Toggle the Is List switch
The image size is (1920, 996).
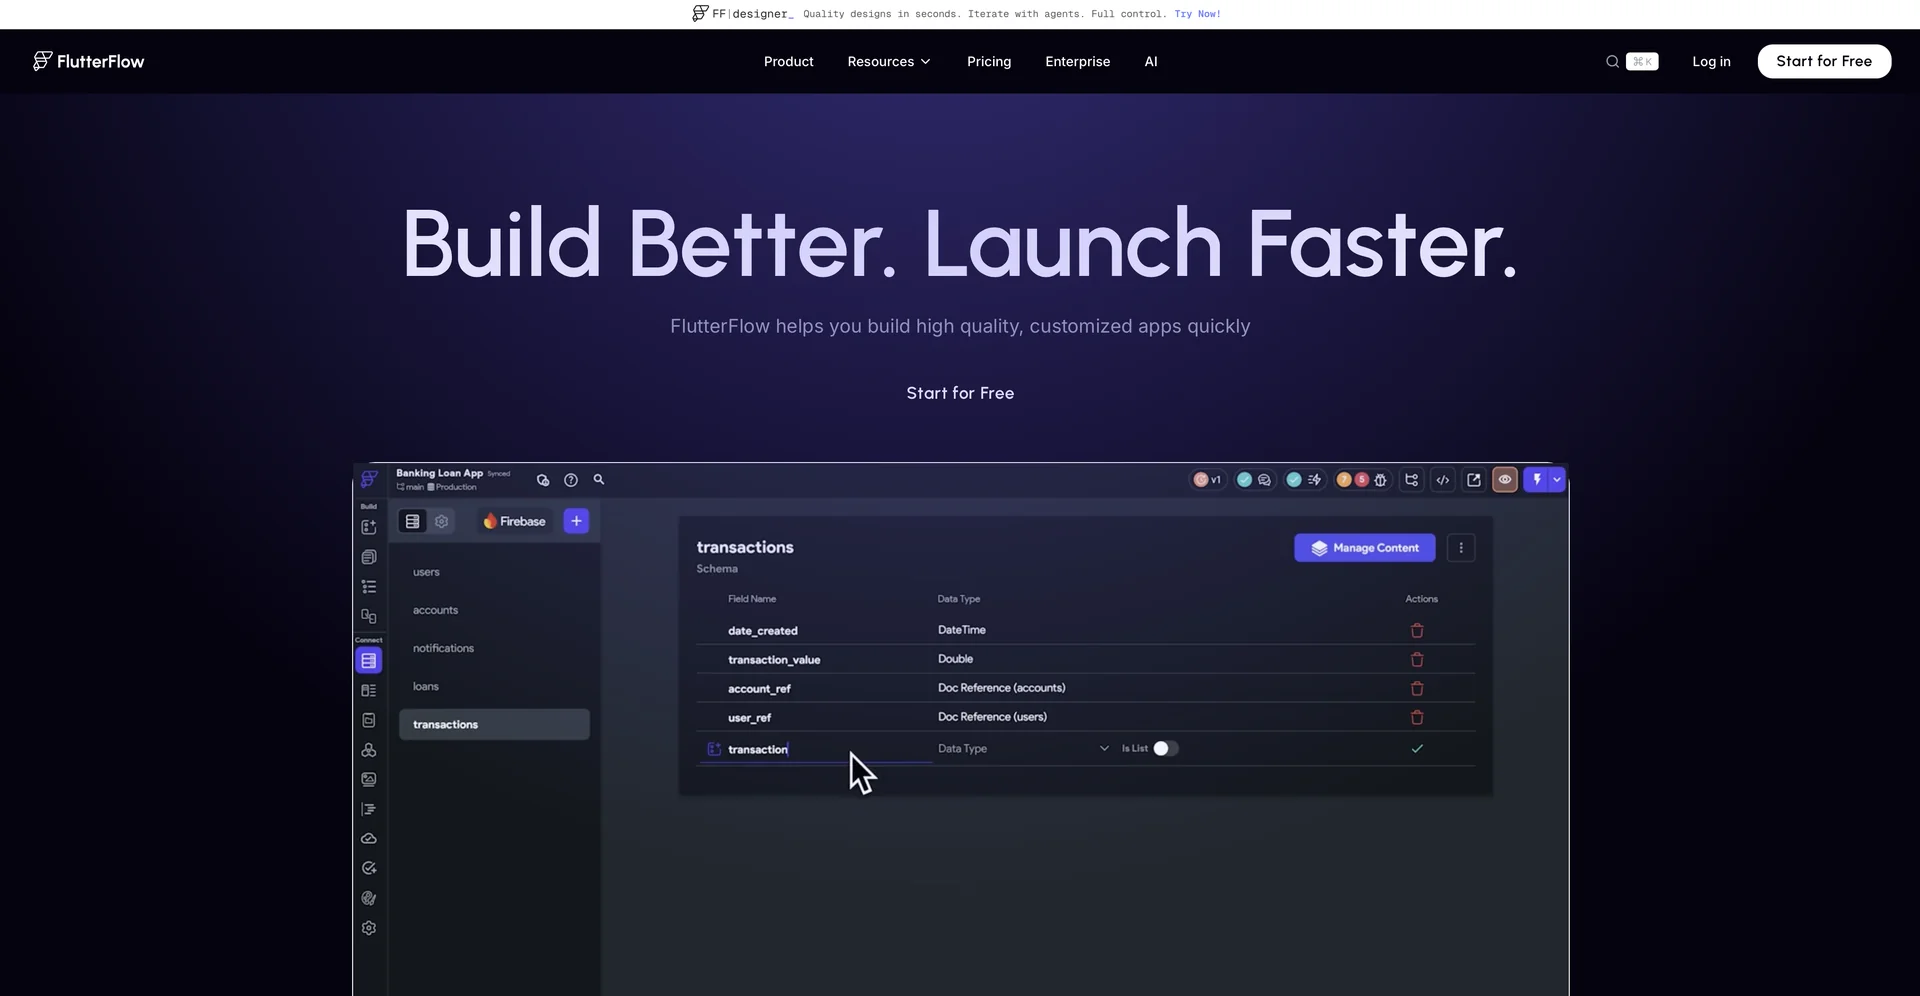[1165, 748]
